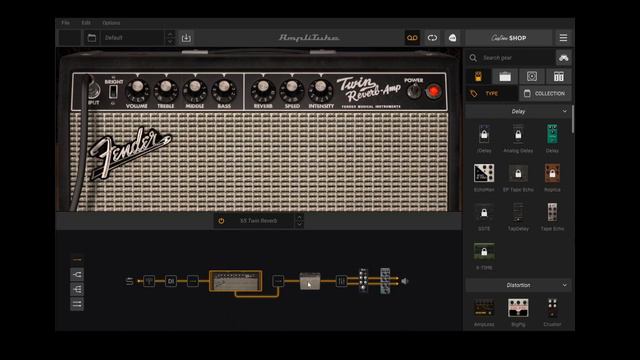
Task: Flip the amp POWER switch
Action: point(414,92)
